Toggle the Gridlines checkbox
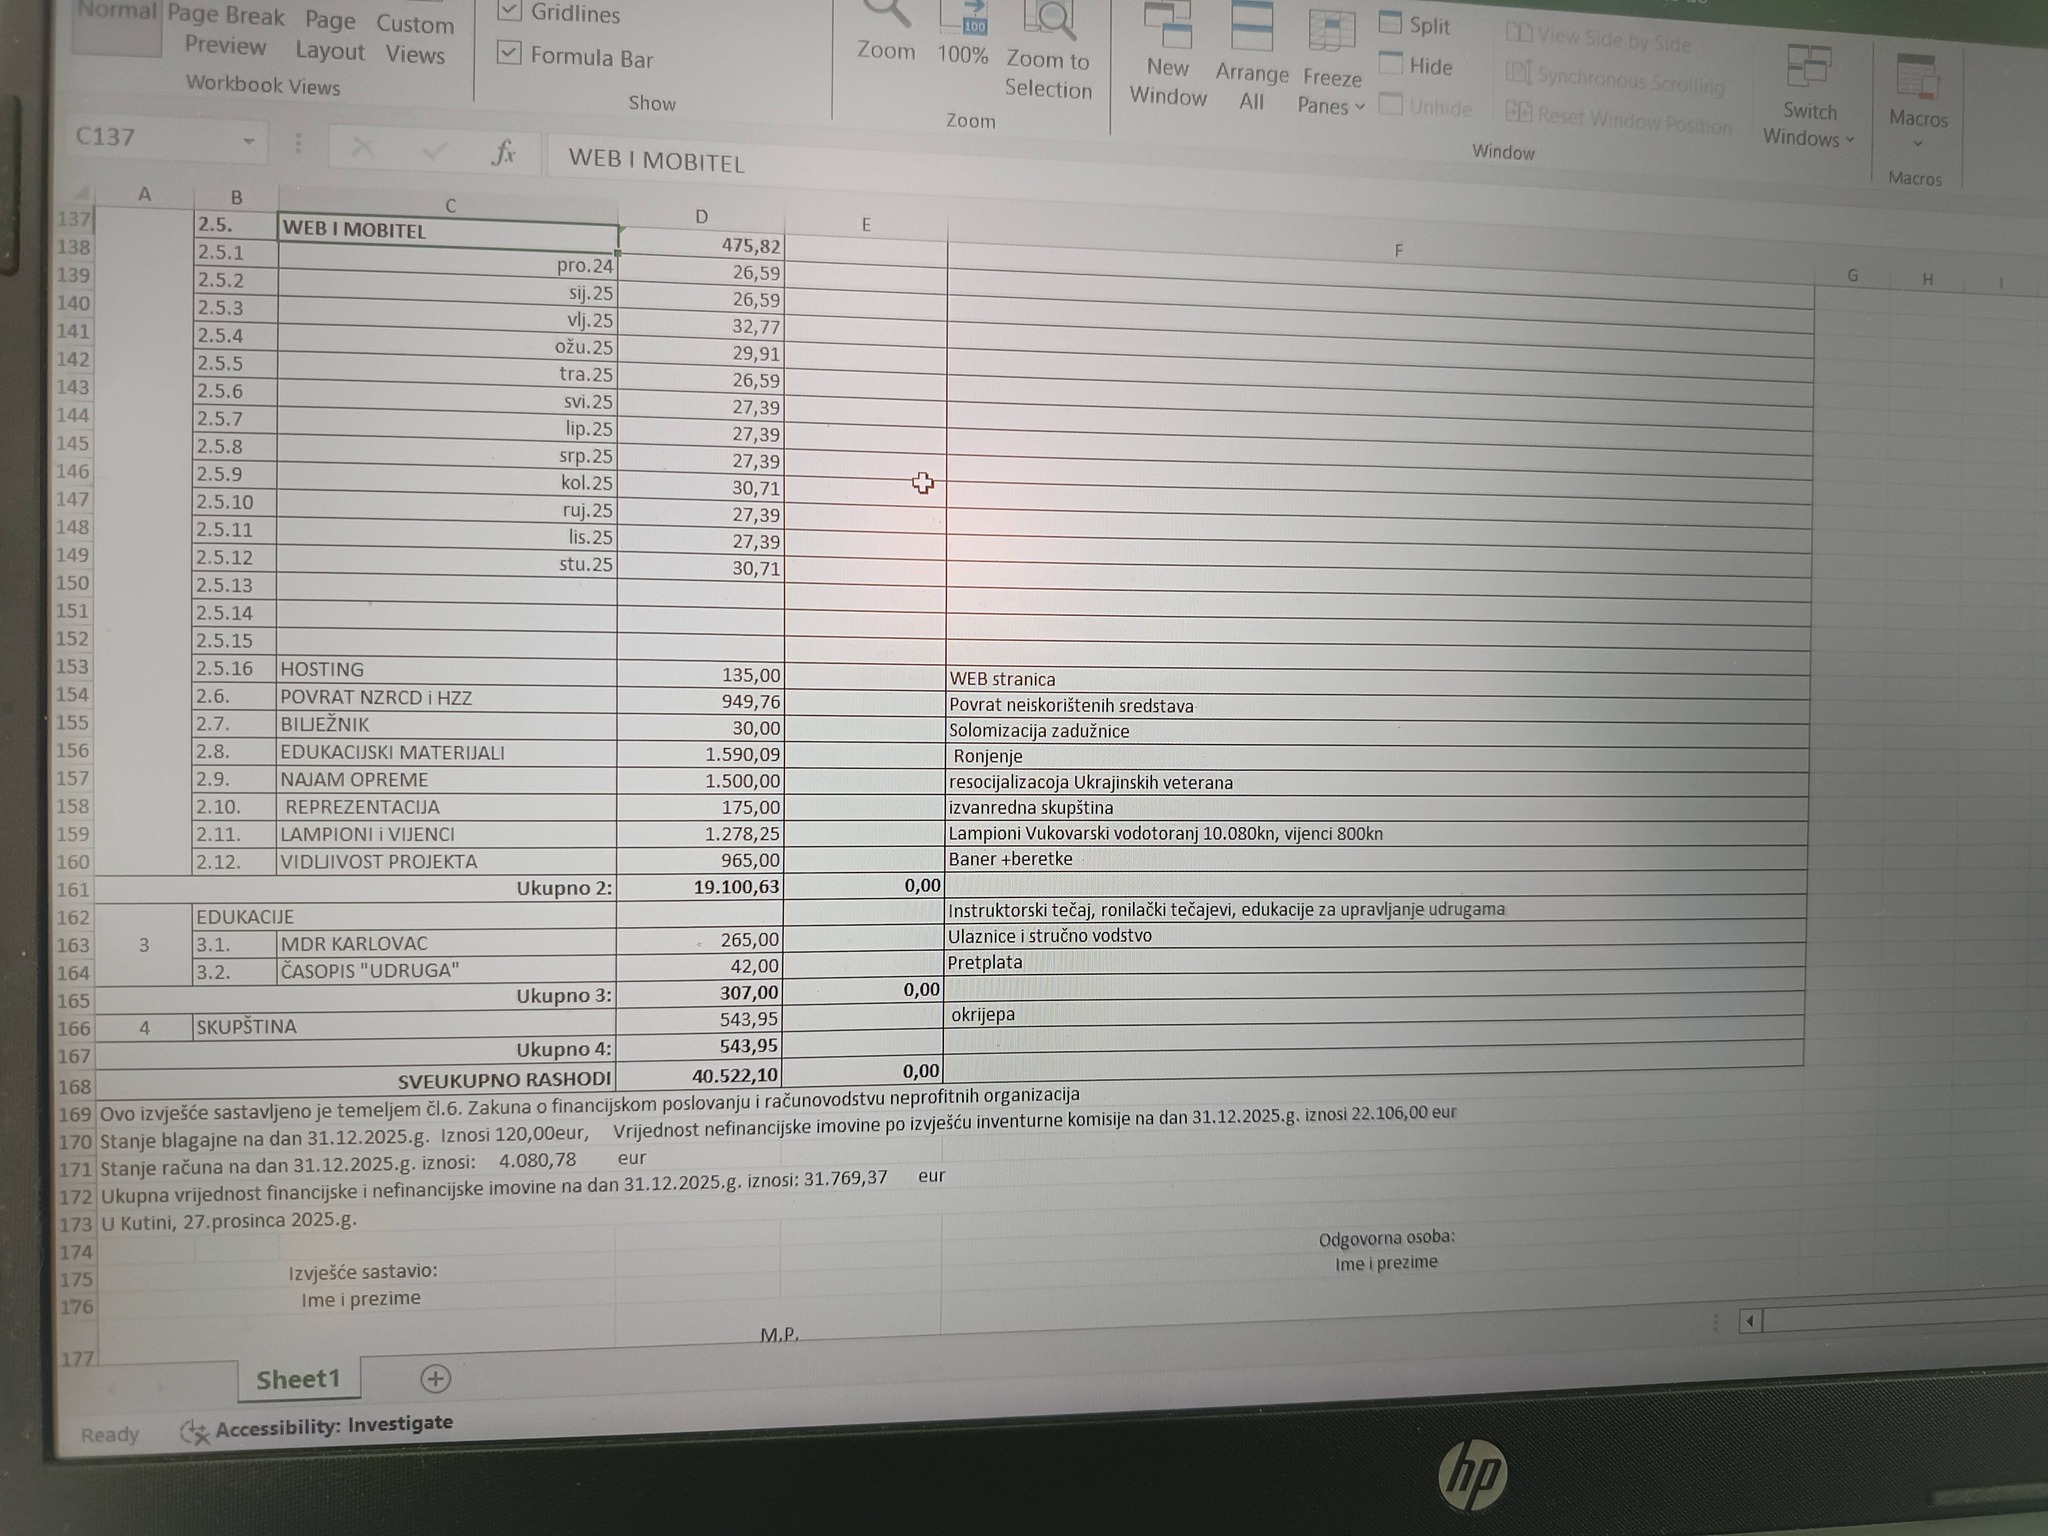Screen dimensions: 2048x1536 click(x=509, y=12)
